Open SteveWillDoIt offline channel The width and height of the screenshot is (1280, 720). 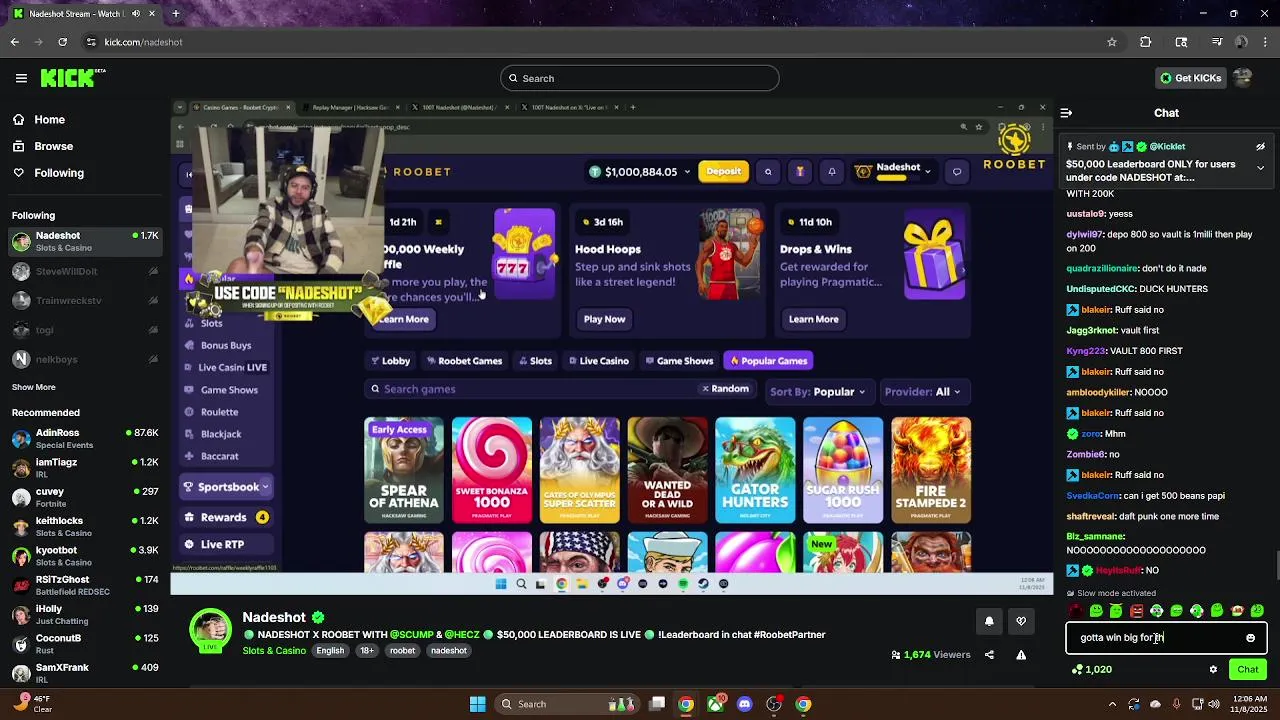click(x=85, y=271)
